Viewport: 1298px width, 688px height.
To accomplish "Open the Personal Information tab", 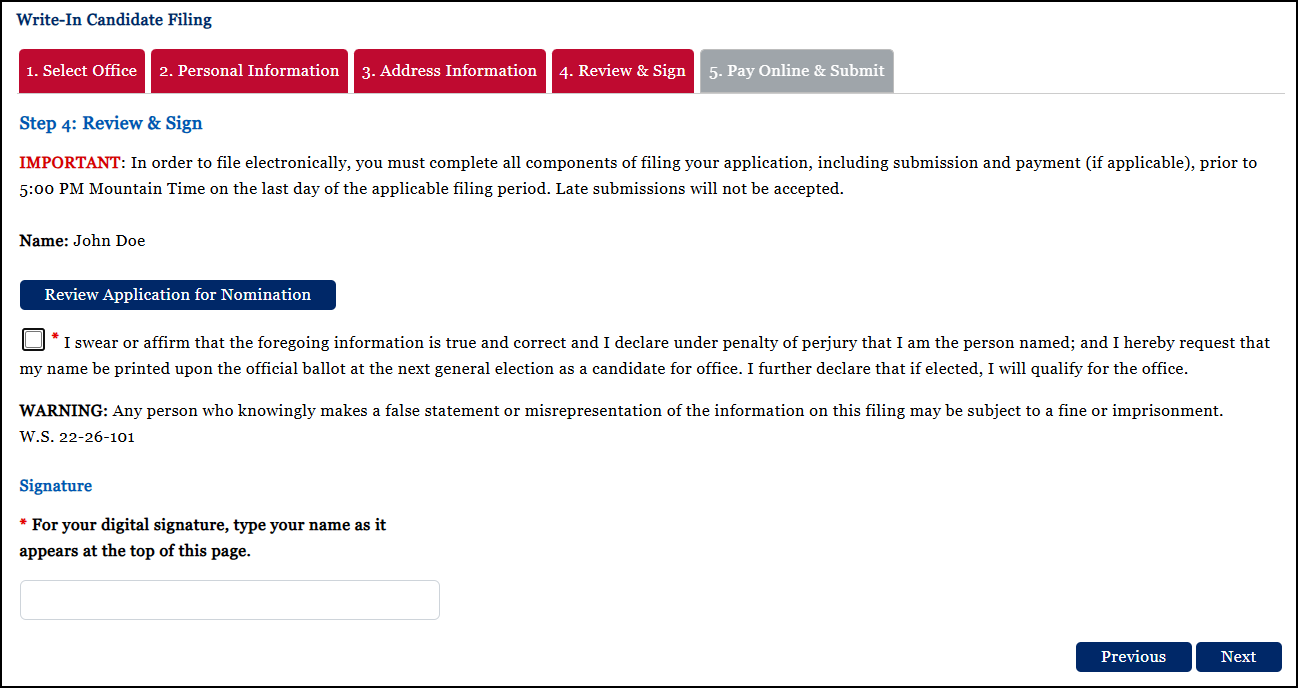I will coord(249,71).
